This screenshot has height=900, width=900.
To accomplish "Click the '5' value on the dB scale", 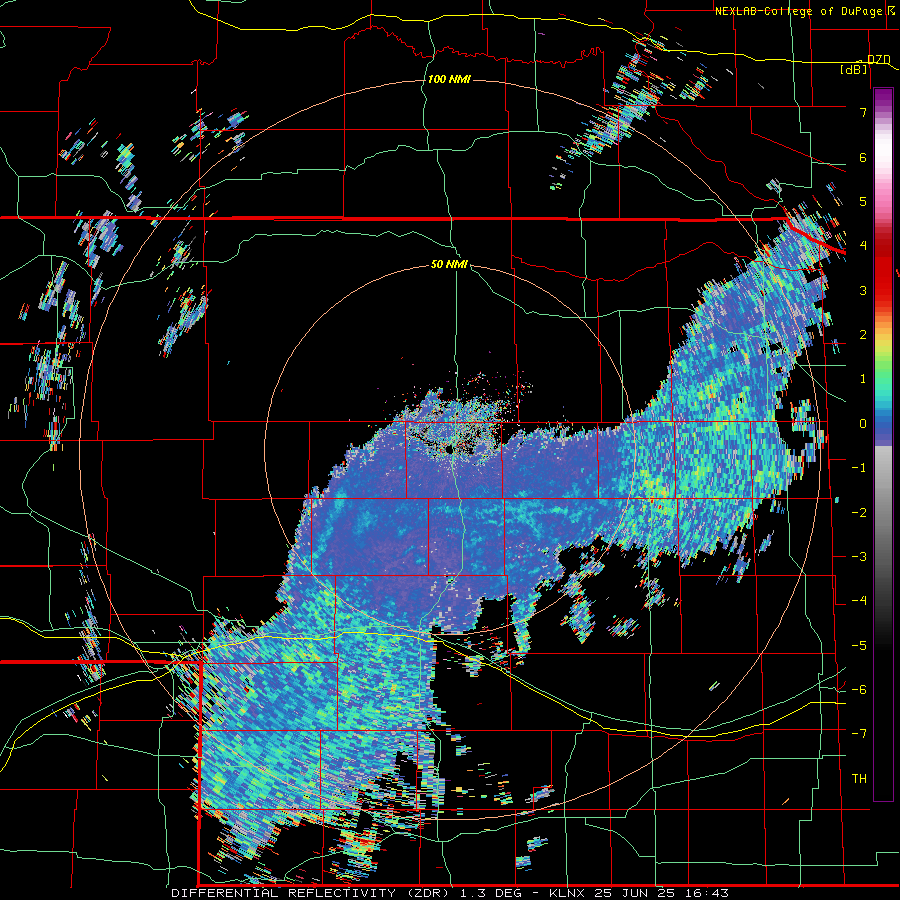I will coord(863,201).
